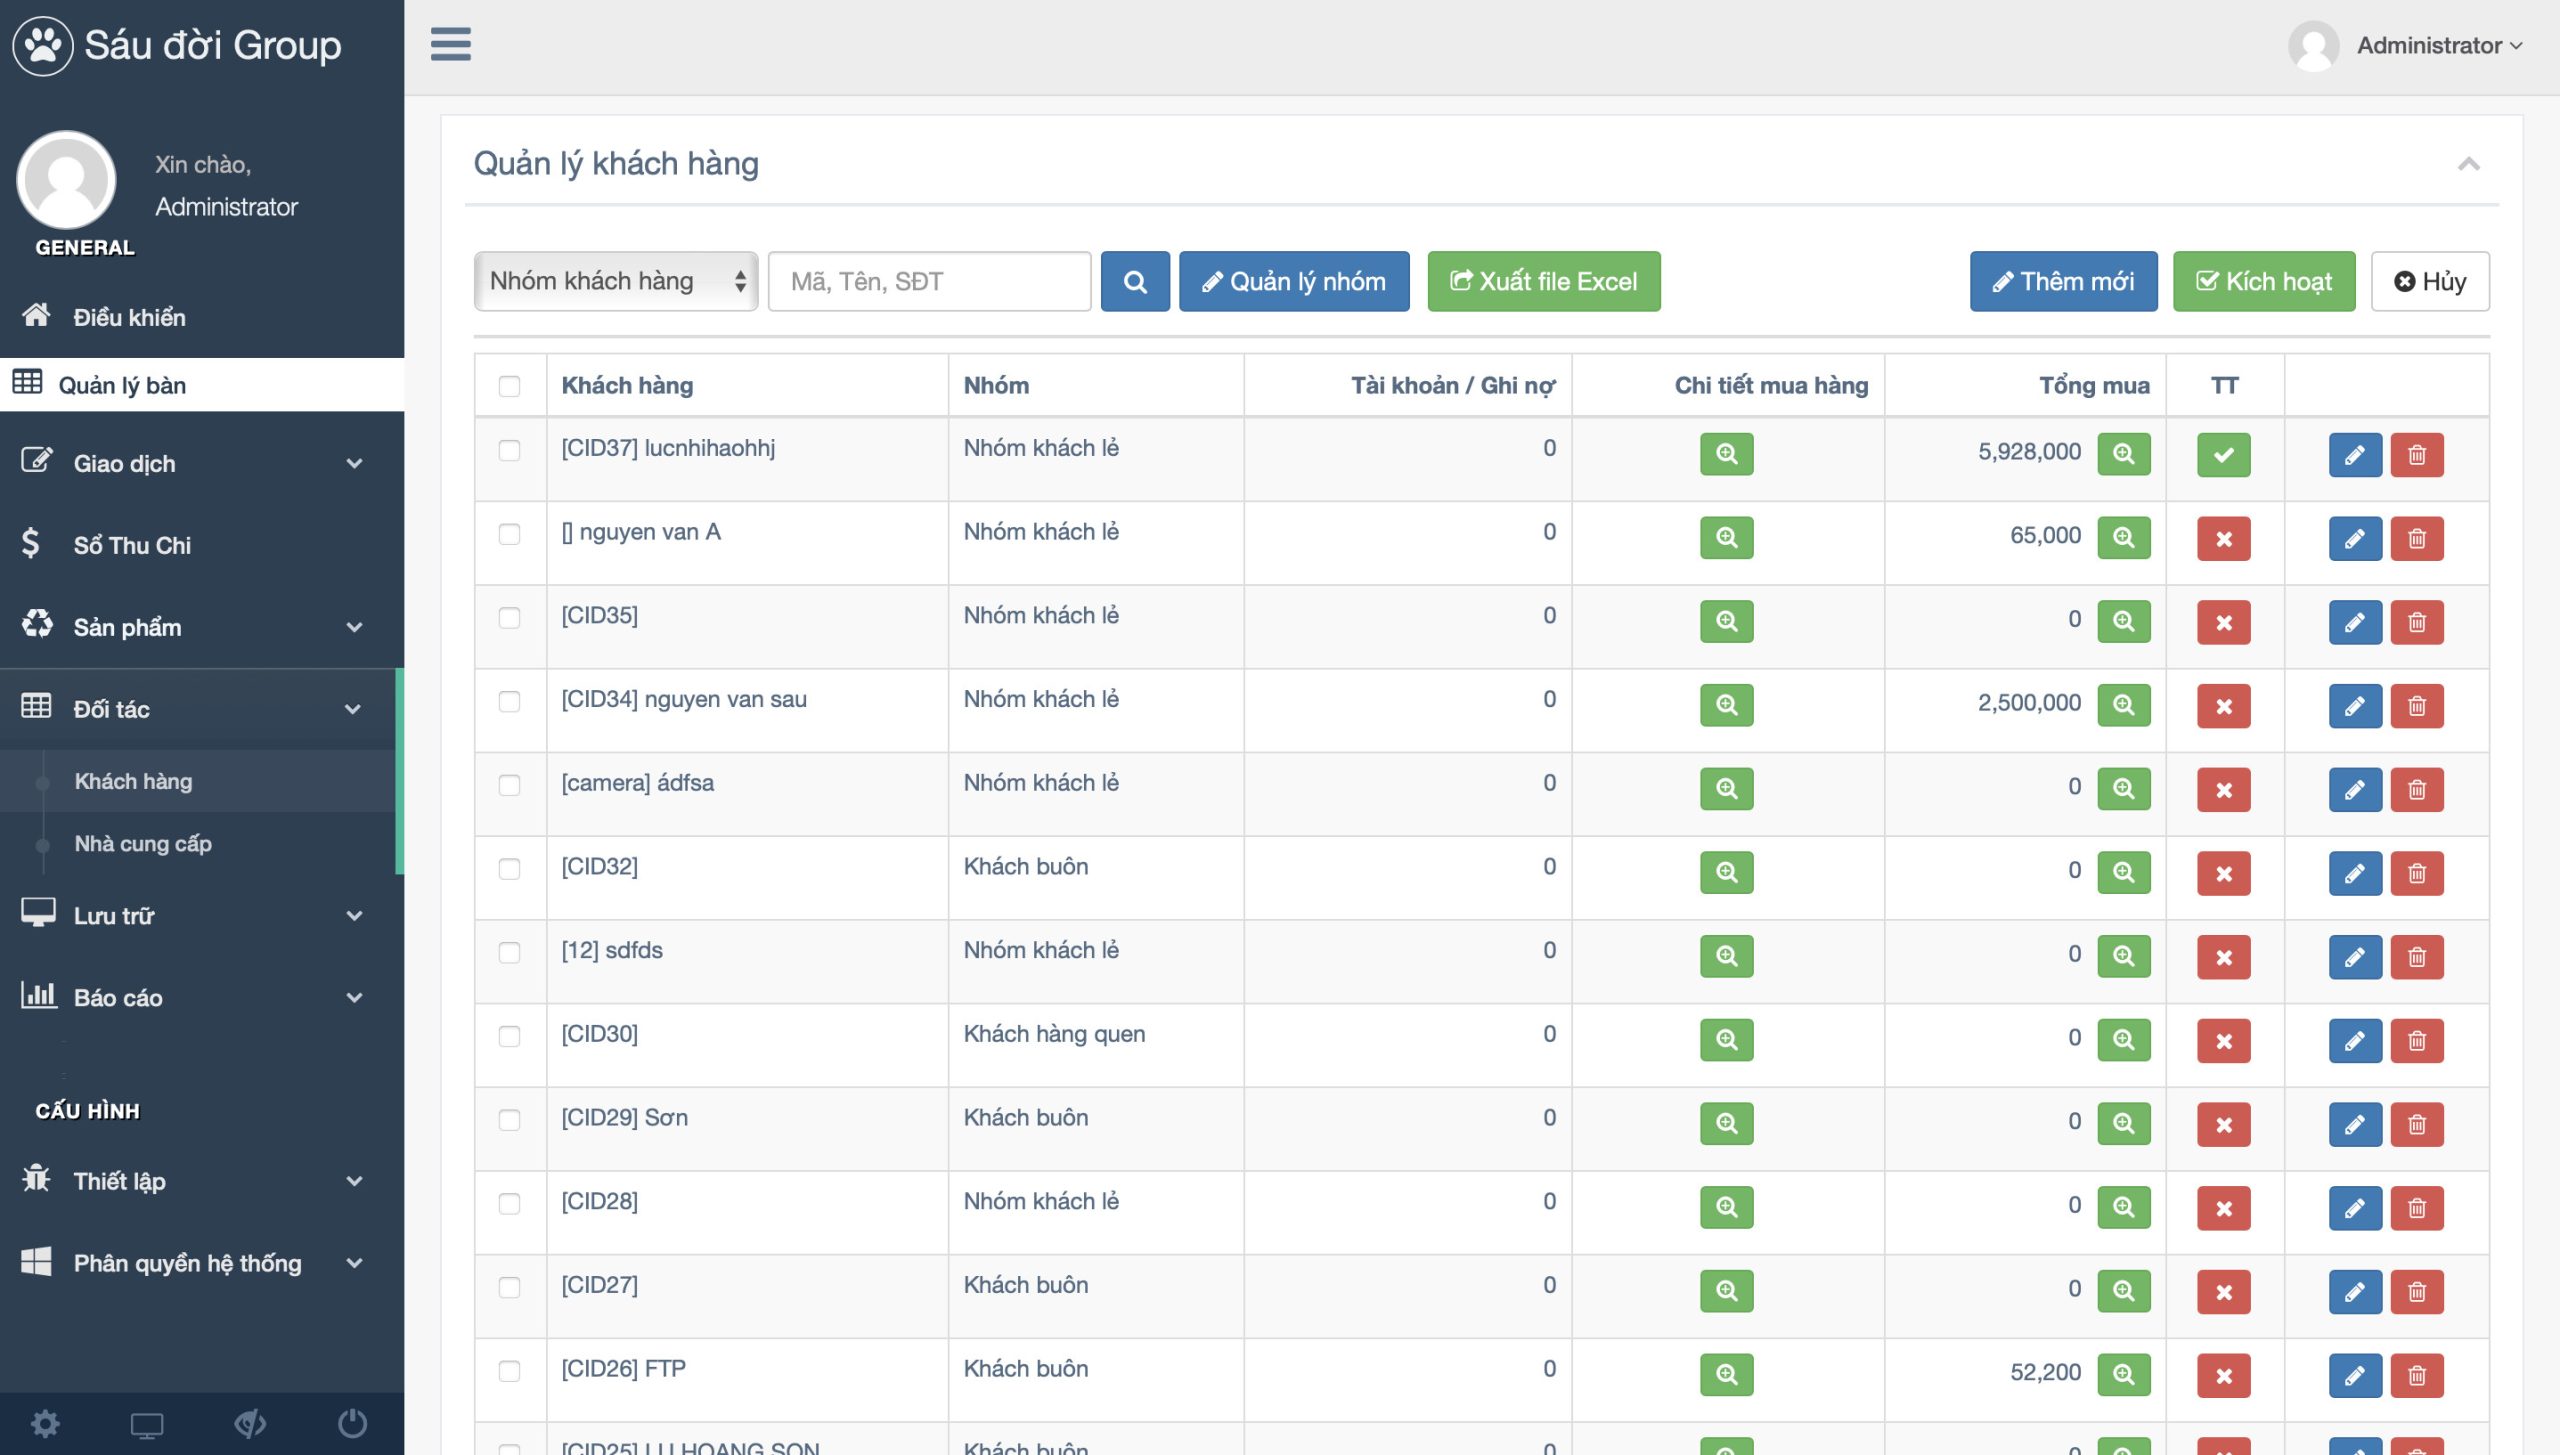Click the red inactive status X for CID35
Viewport: 2560px width, 1455px height.
coord(2223,623)
